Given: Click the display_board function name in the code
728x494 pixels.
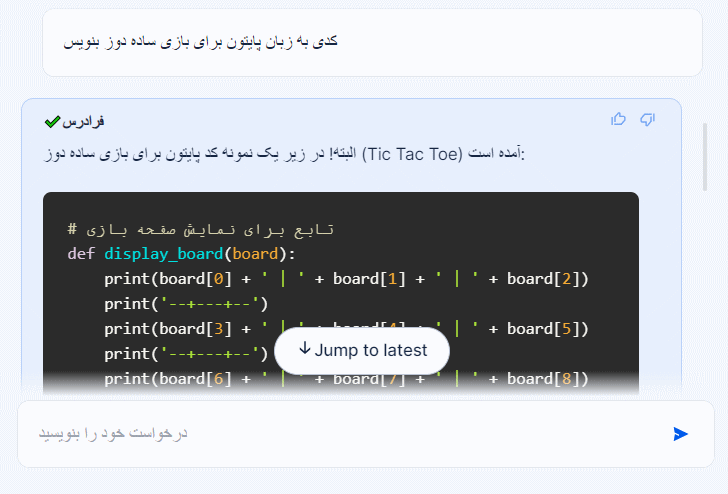Looking at the screenshot, I should click(165, 253).
